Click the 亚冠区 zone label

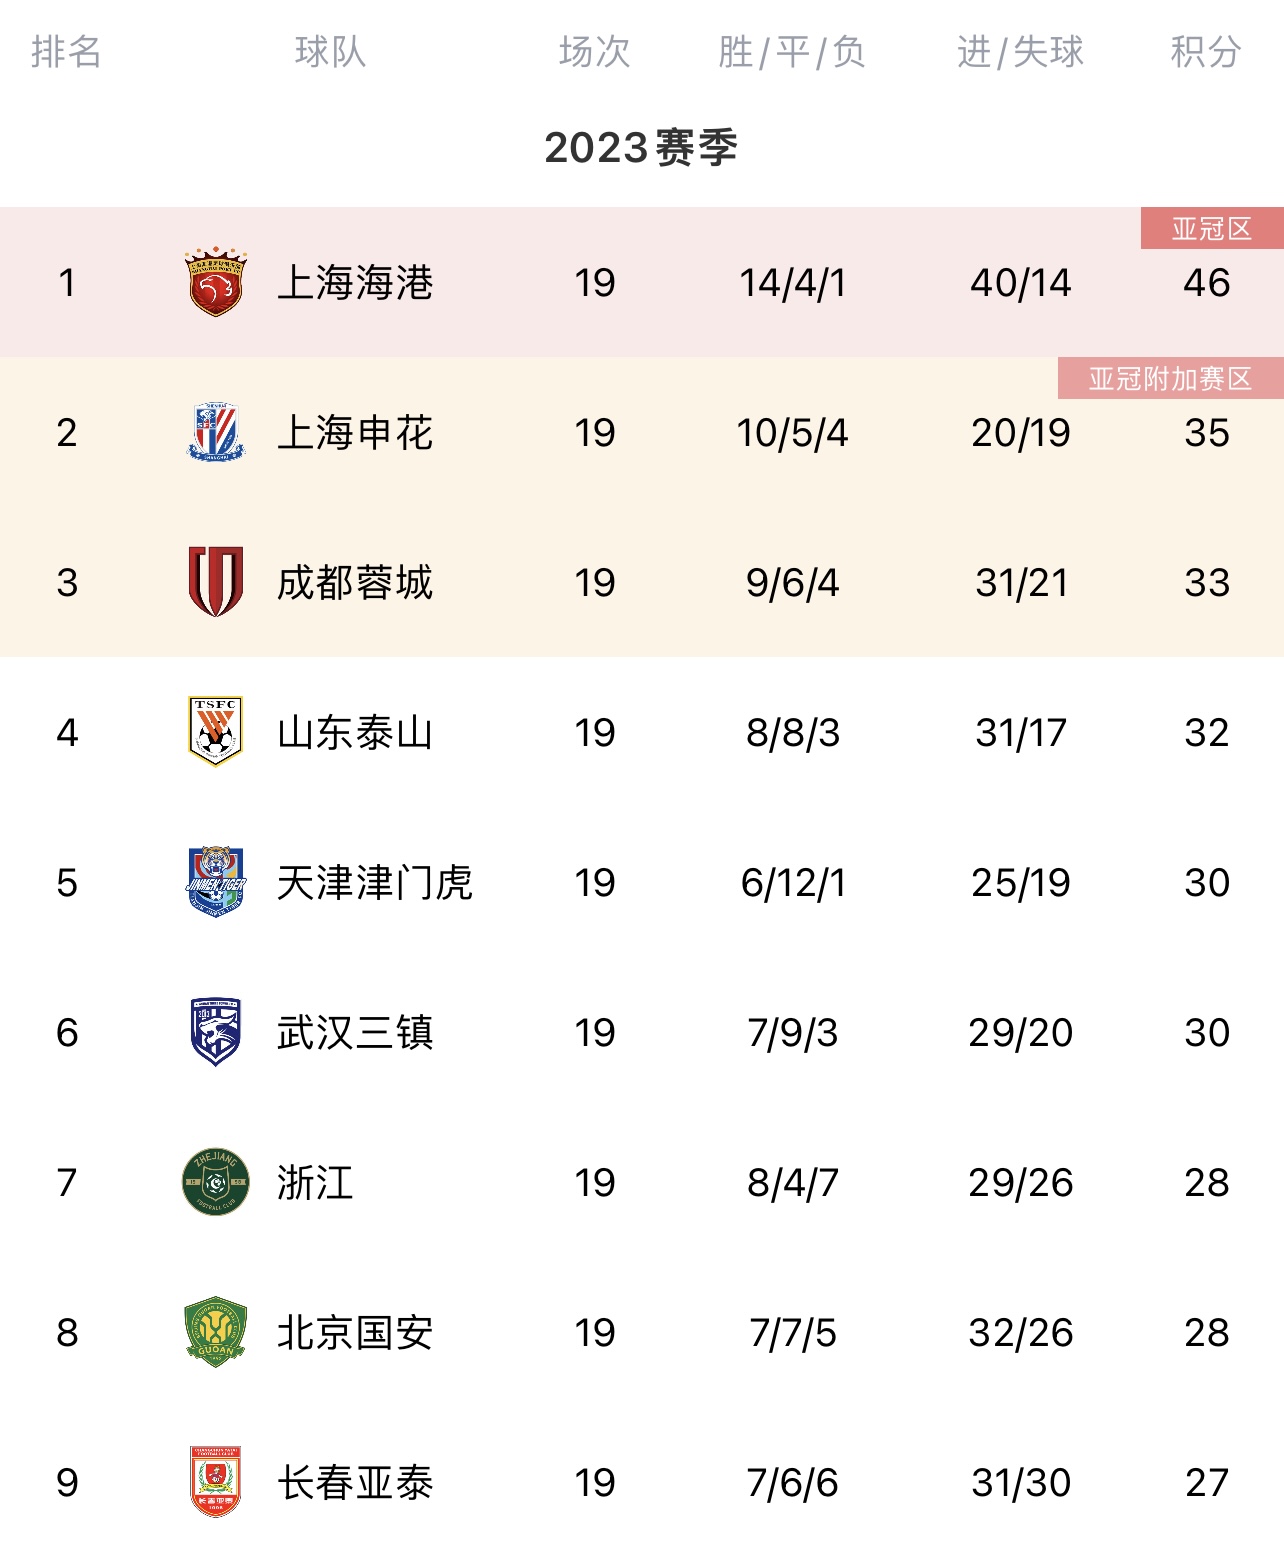[1212, 229]
